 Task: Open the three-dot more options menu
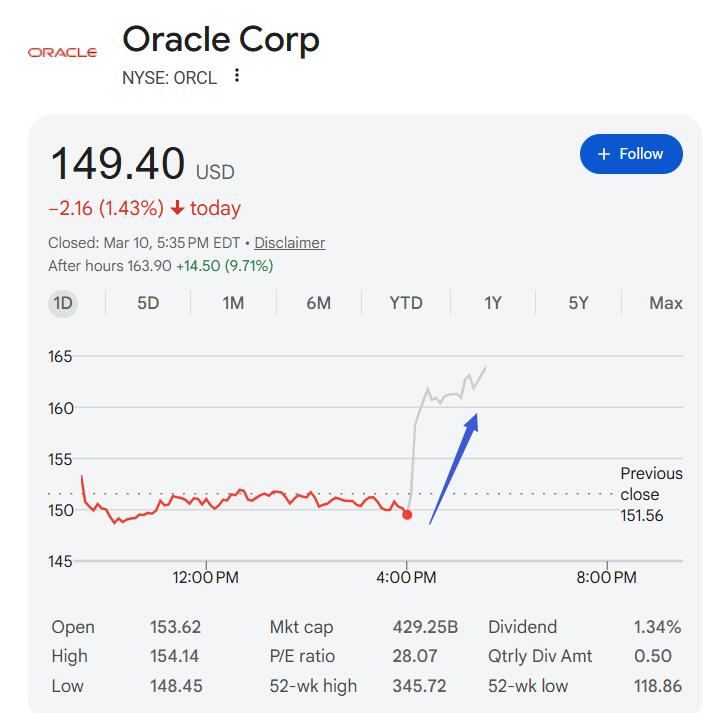237,75
